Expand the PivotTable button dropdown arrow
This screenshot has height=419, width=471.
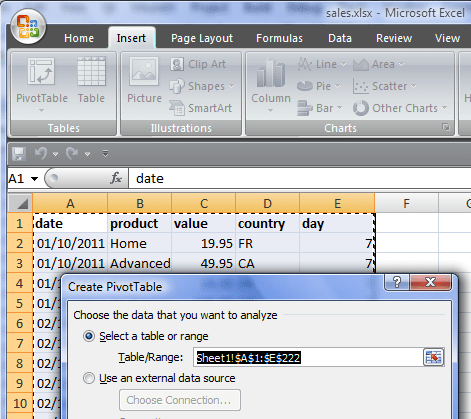pos(41,110)
